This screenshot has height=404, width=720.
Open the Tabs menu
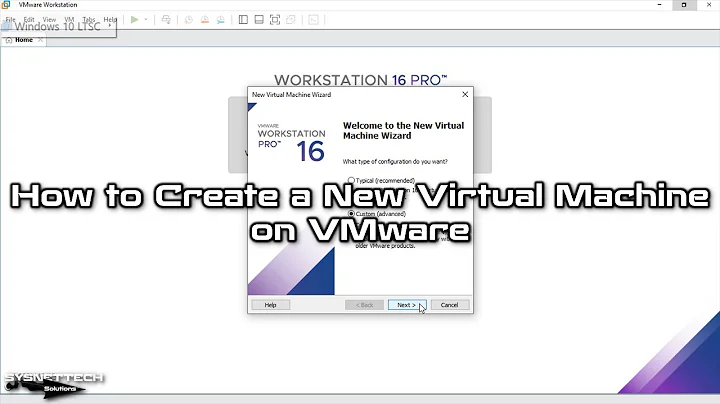[89, 20]
